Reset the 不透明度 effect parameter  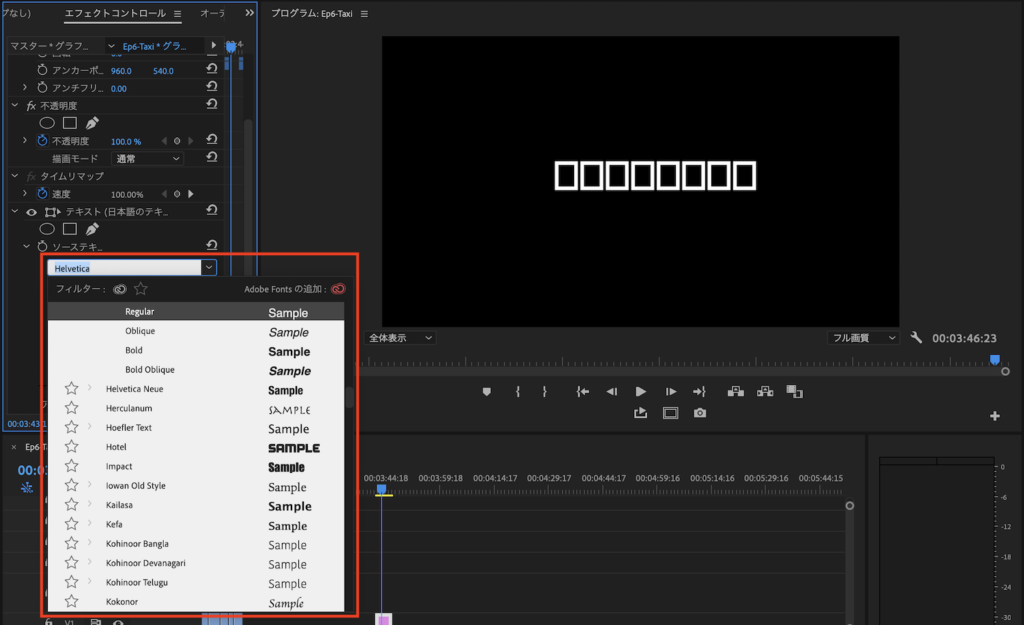point(212,141)
